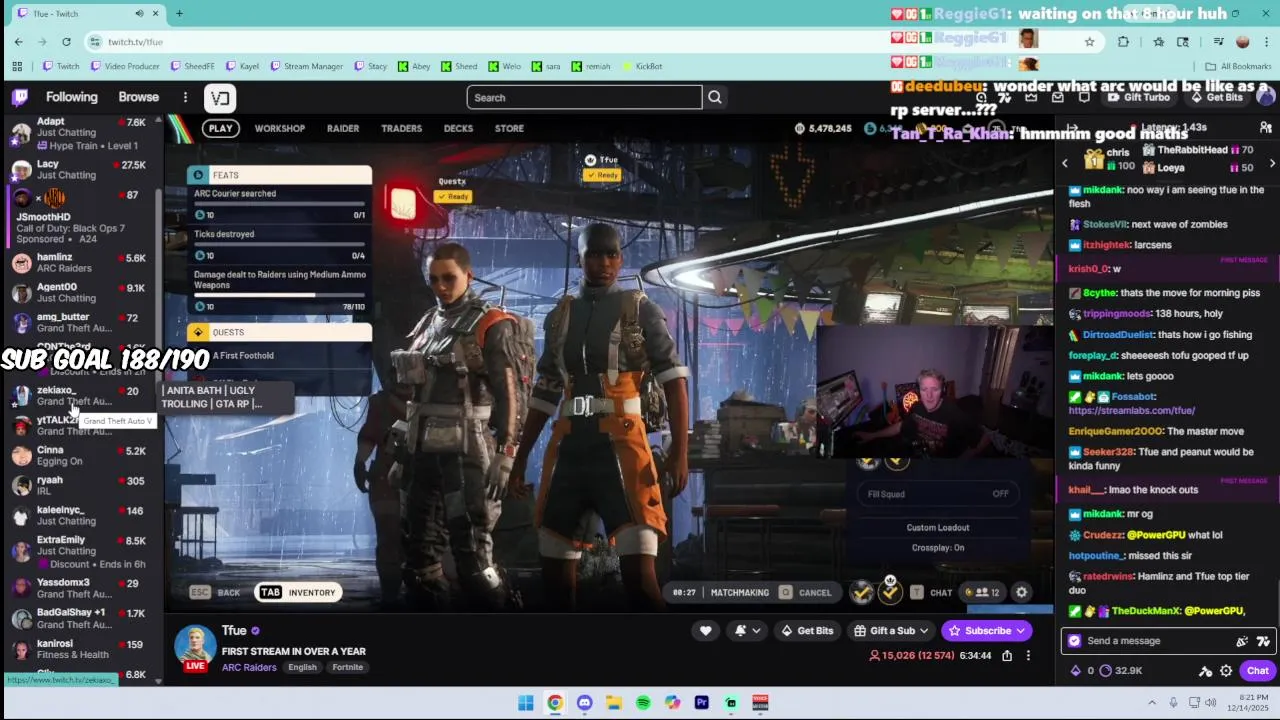The width and height of the screenshot is (1280, 720).
Task: Open Spotify from the taskbar
Action: point(643,703)
